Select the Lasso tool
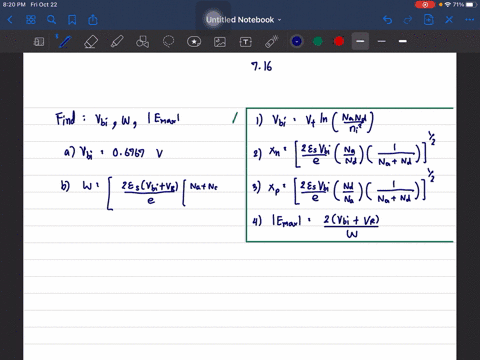 pos(168,41)
